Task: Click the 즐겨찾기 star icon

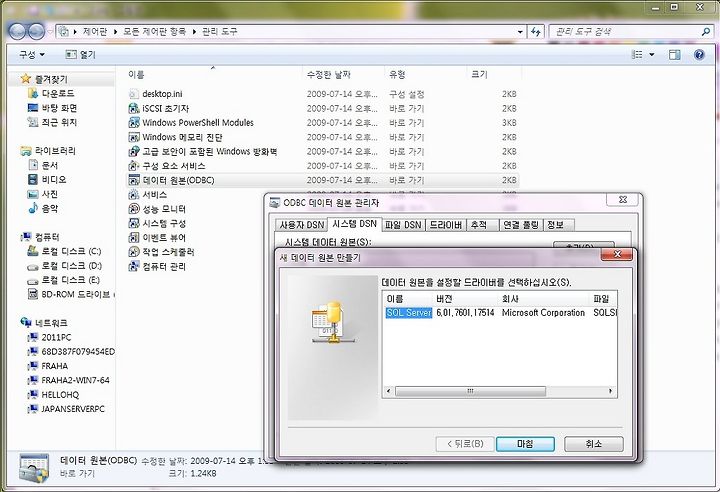Action: click(x=26, y=79)
